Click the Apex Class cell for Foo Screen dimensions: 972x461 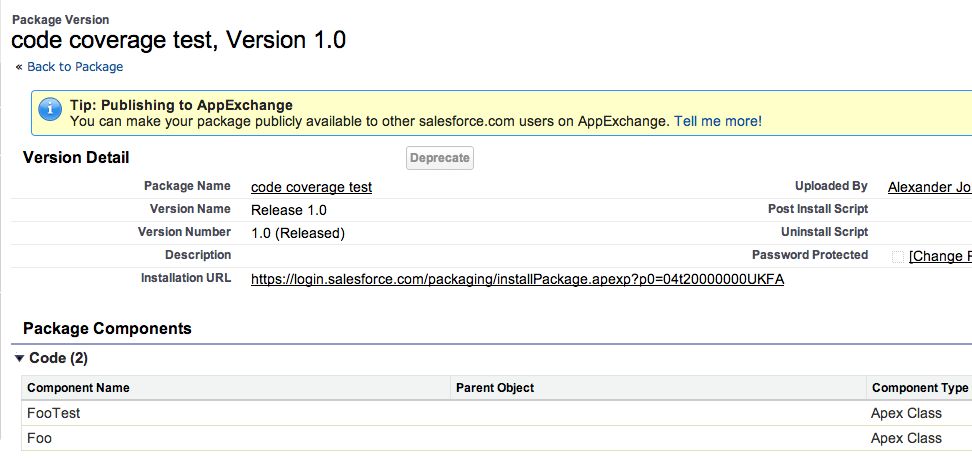[906, 438]
